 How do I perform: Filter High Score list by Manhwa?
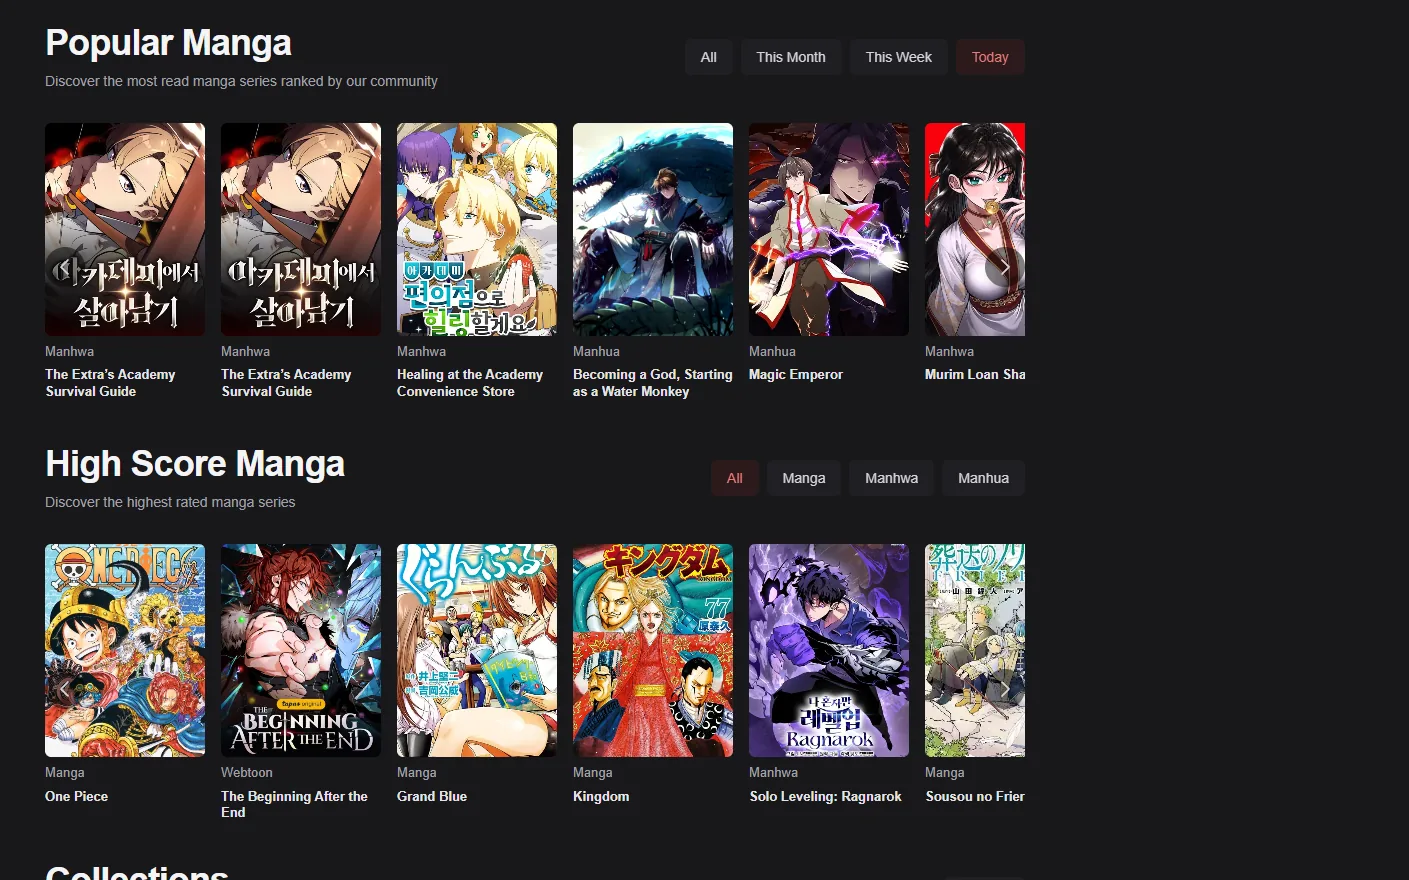pyautogui.click(x=891, y=478)
